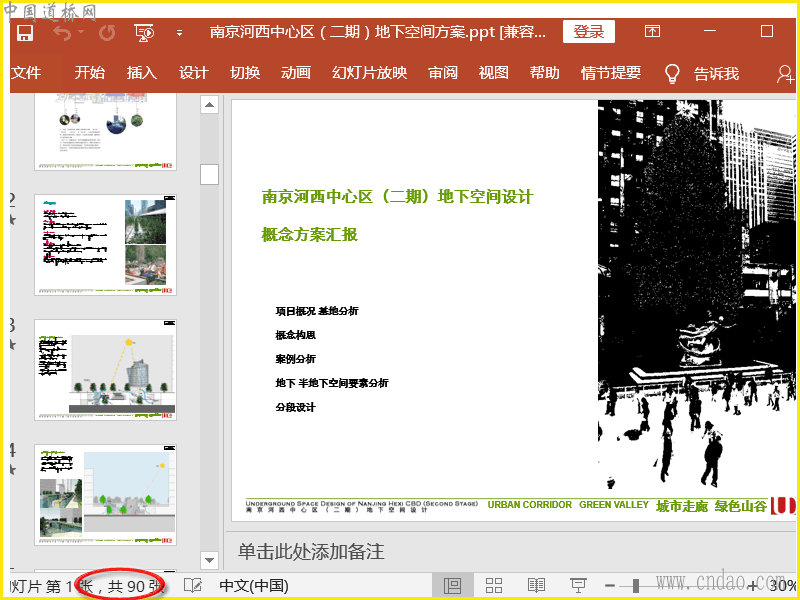
Task: Switch to Slide Sorter view icon
Action: [x=494, y=585]
